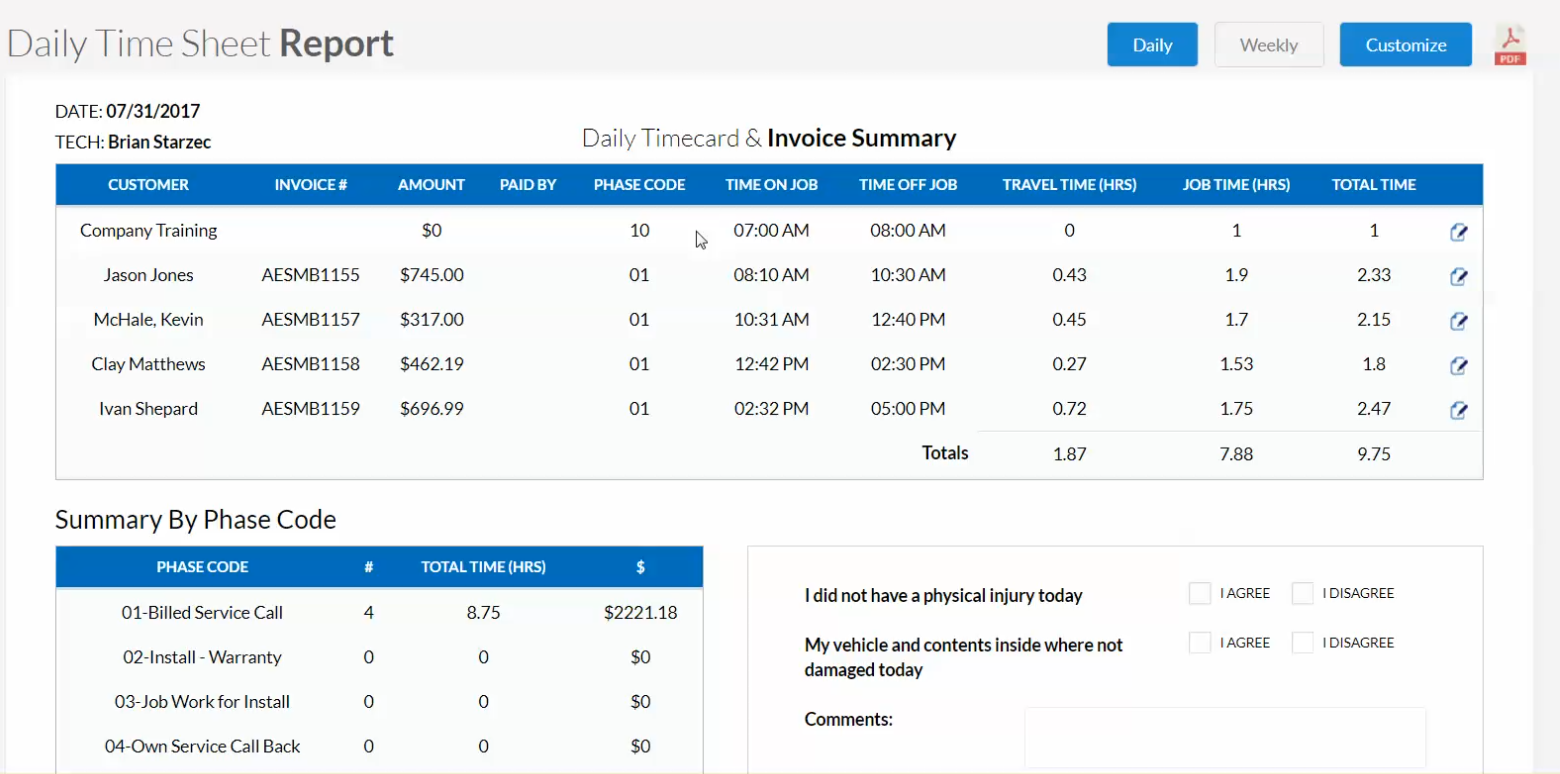
Task: Edit the McHale, Kevin row
Action: tap(1459, 321)
